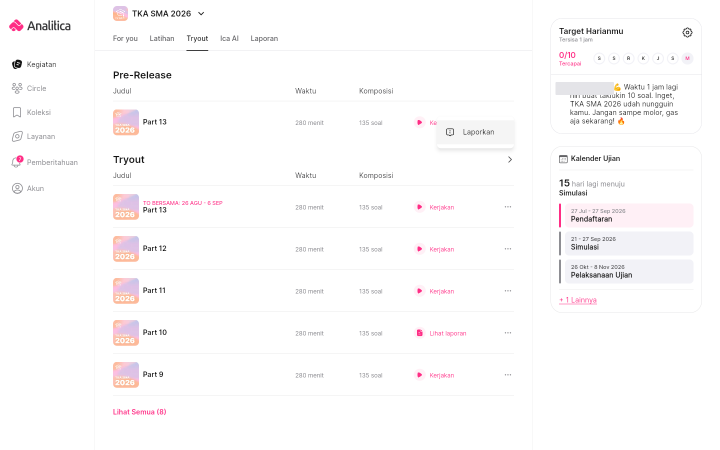Click the Kalender Ujian calendar icon

(563, 159)
